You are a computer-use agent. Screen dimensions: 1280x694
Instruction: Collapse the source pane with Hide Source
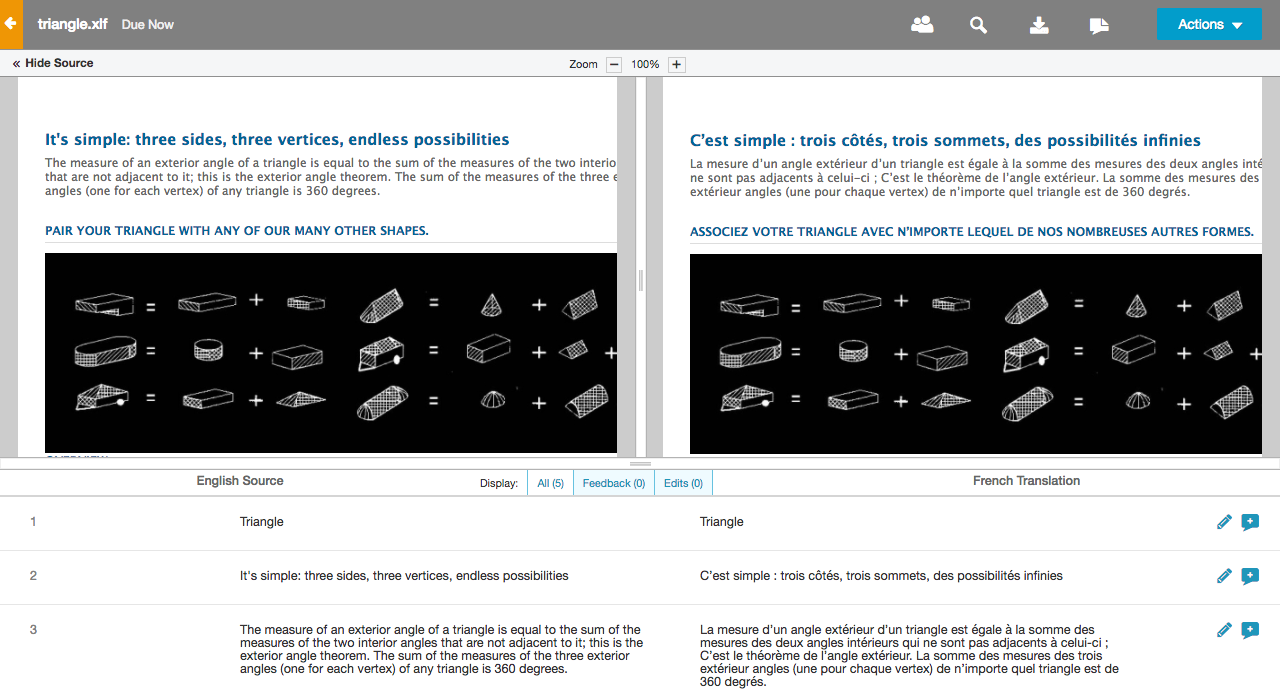tap(53, 63)
